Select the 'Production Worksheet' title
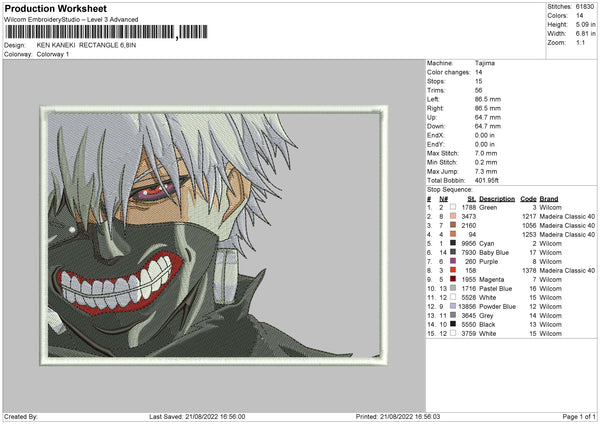This screenshot has height=424, width=600. coord(55,8)
